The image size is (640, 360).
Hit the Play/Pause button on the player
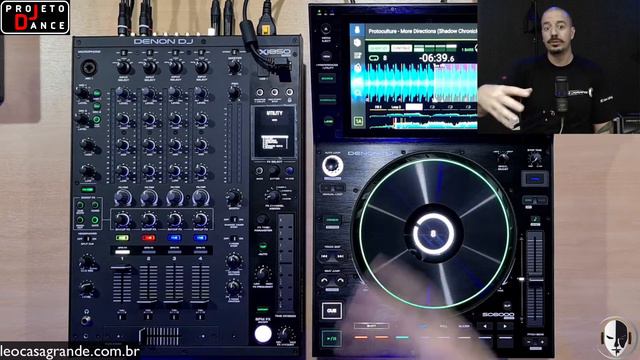pyautogui.click(x=331, y=339)
